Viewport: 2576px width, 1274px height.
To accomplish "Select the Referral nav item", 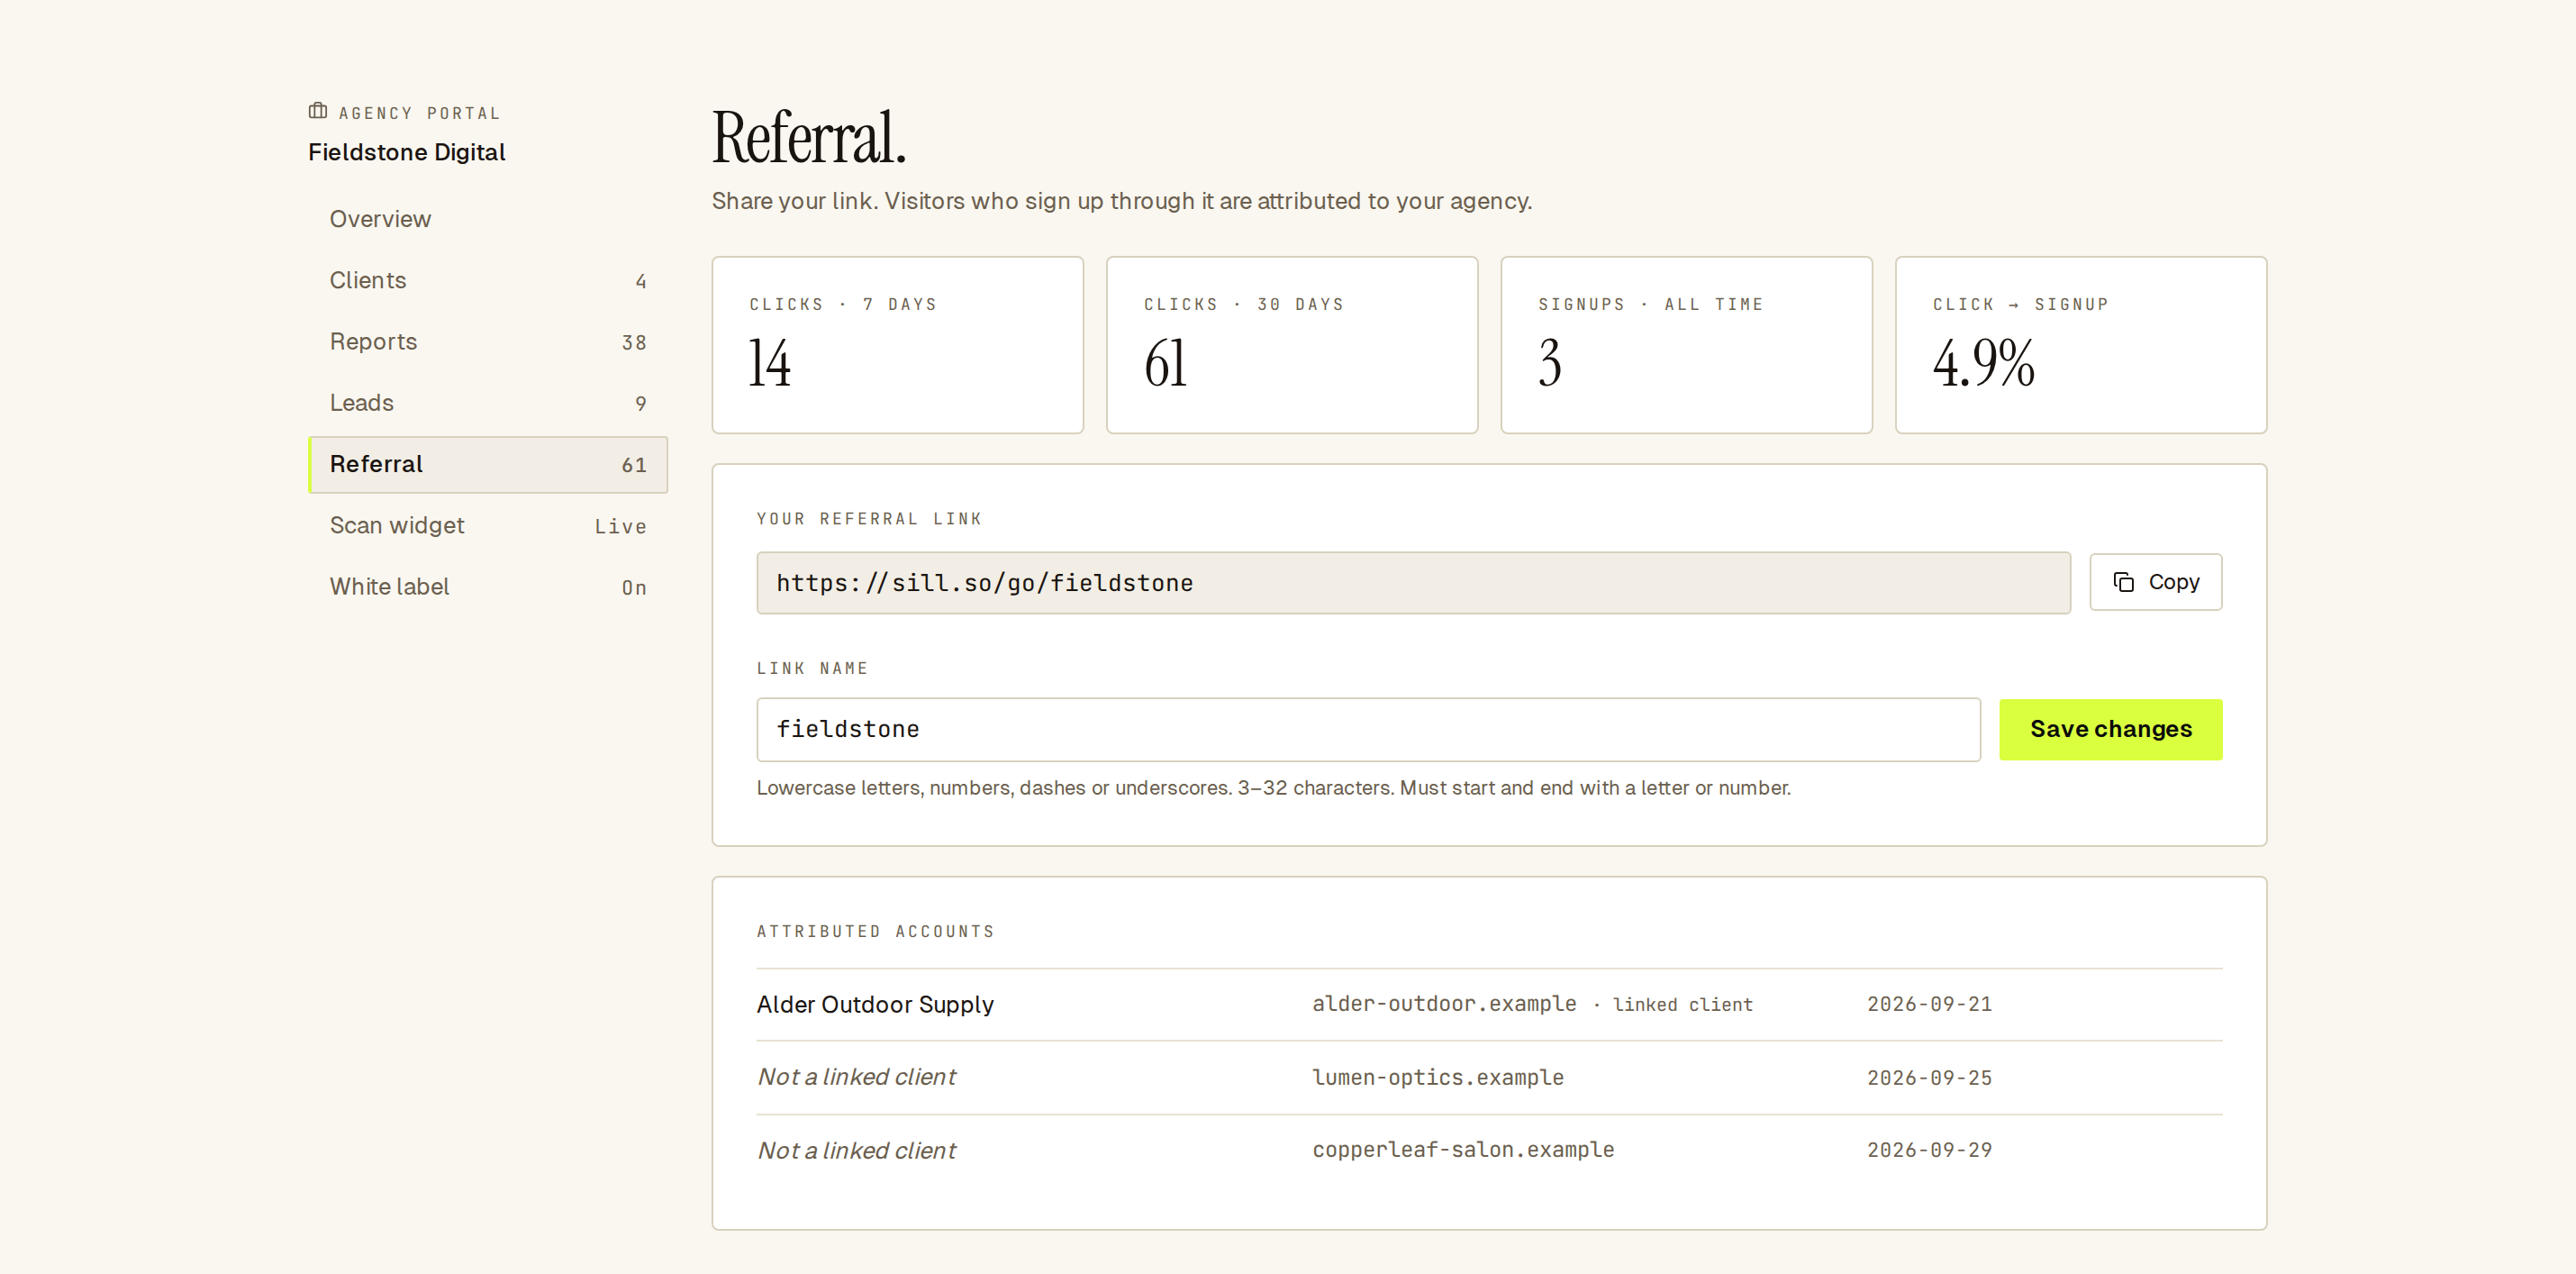I will pyautogui.click(x=488, y=464).
